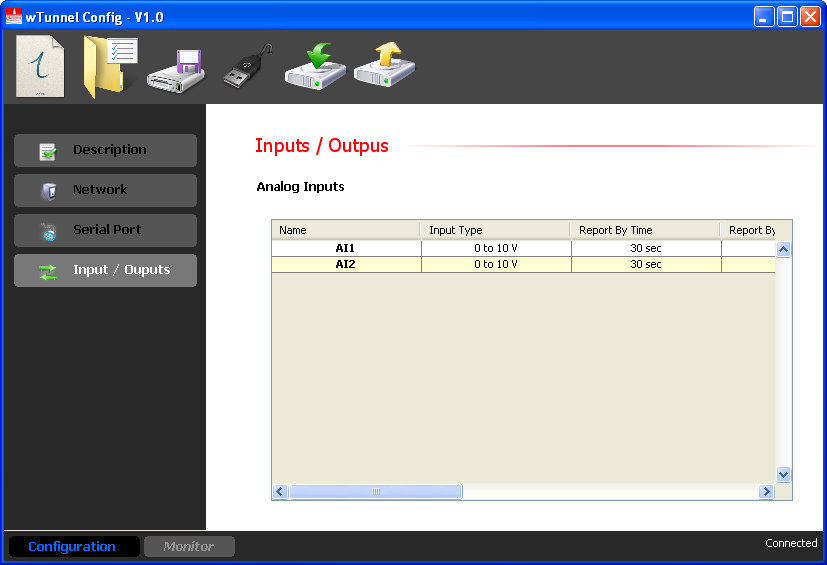The height and width of the screenshot is (565, 827).
Task: Click horizontal scrollbar right arrow
Action: 767,492
